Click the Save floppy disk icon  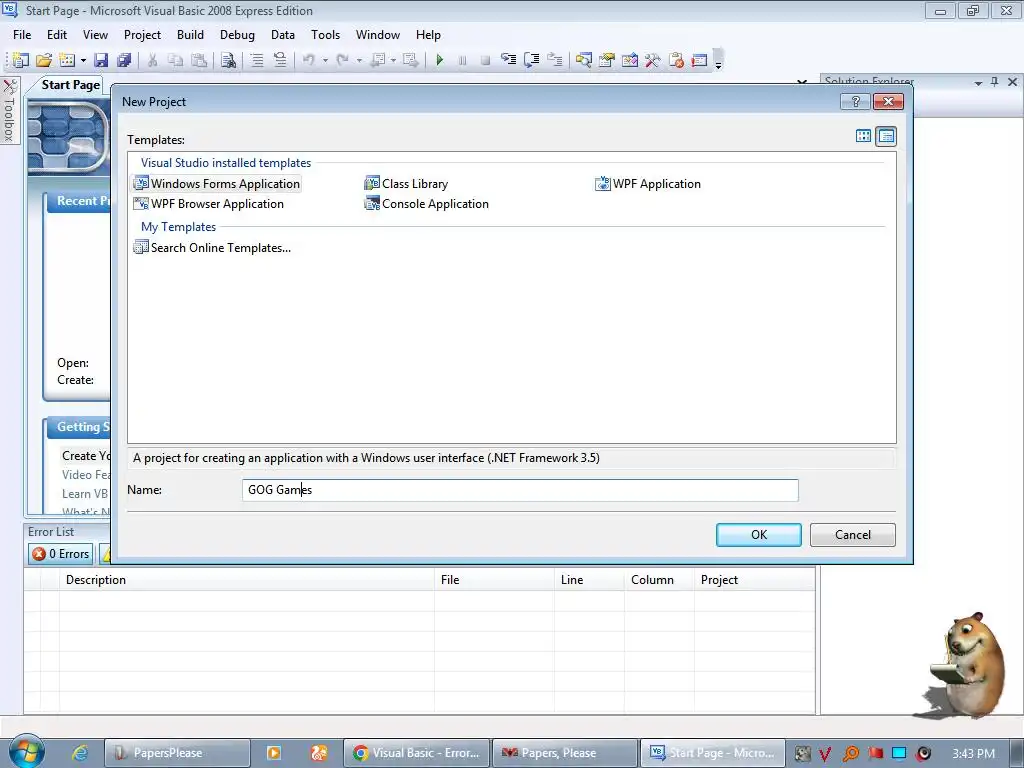[101, 60]
